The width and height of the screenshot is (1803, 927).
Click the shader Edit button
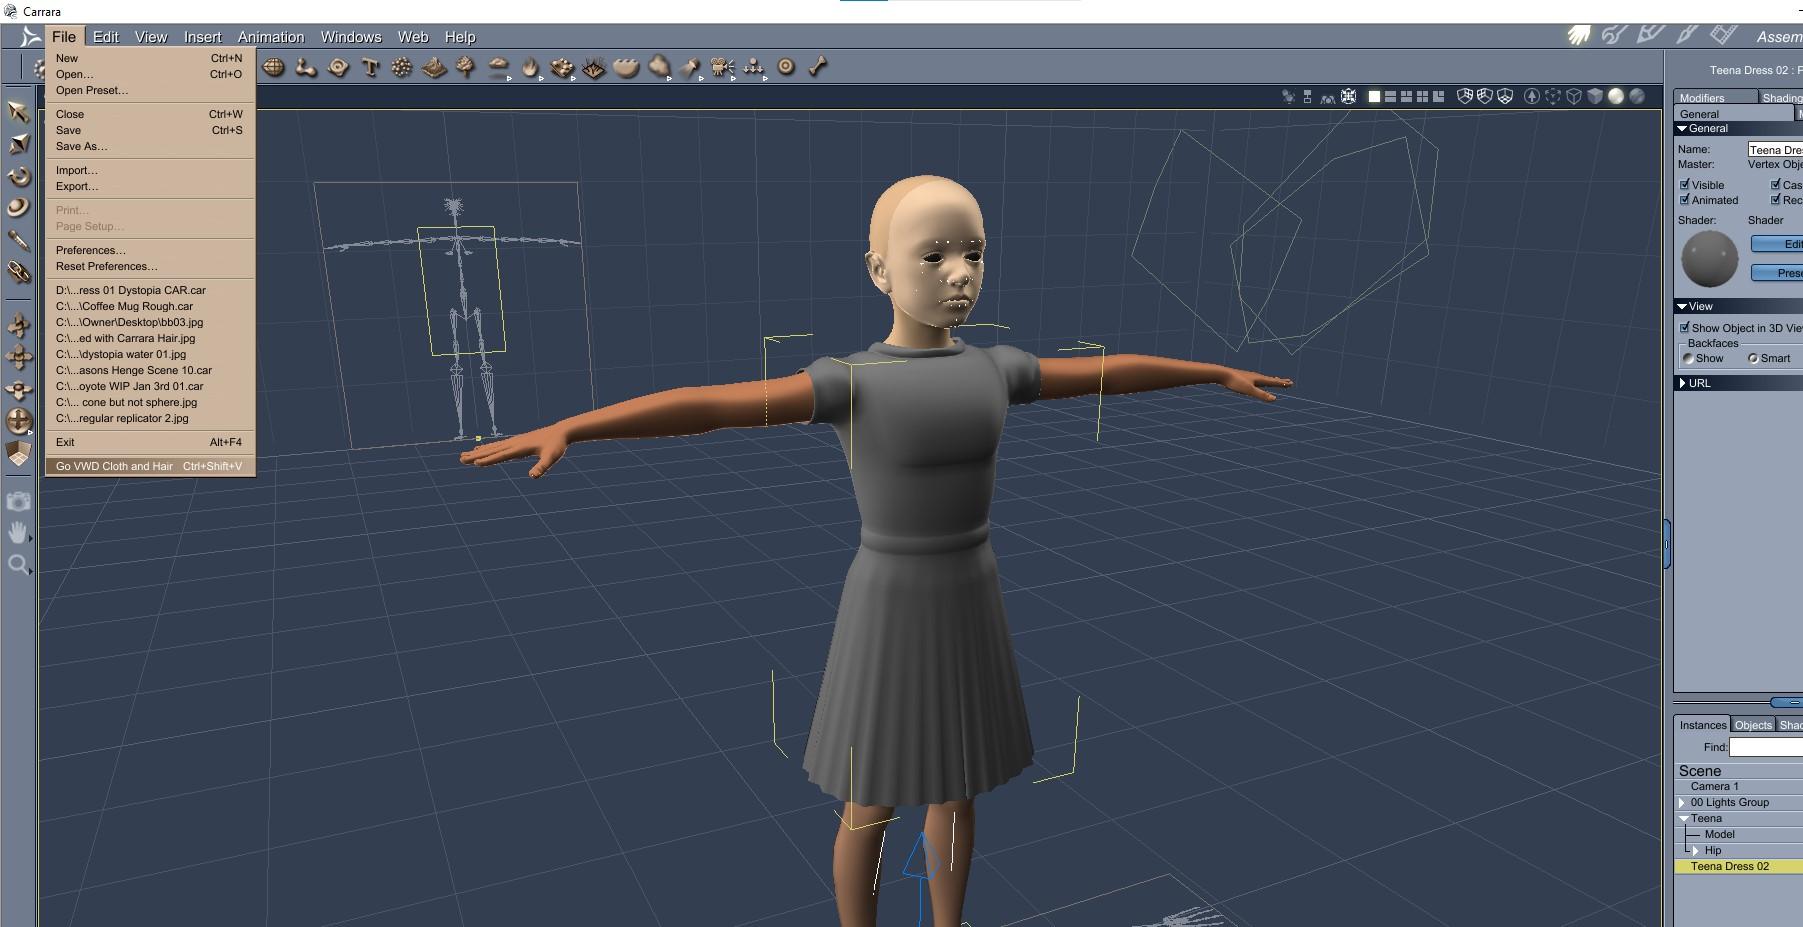click(x=1777, y=244)
